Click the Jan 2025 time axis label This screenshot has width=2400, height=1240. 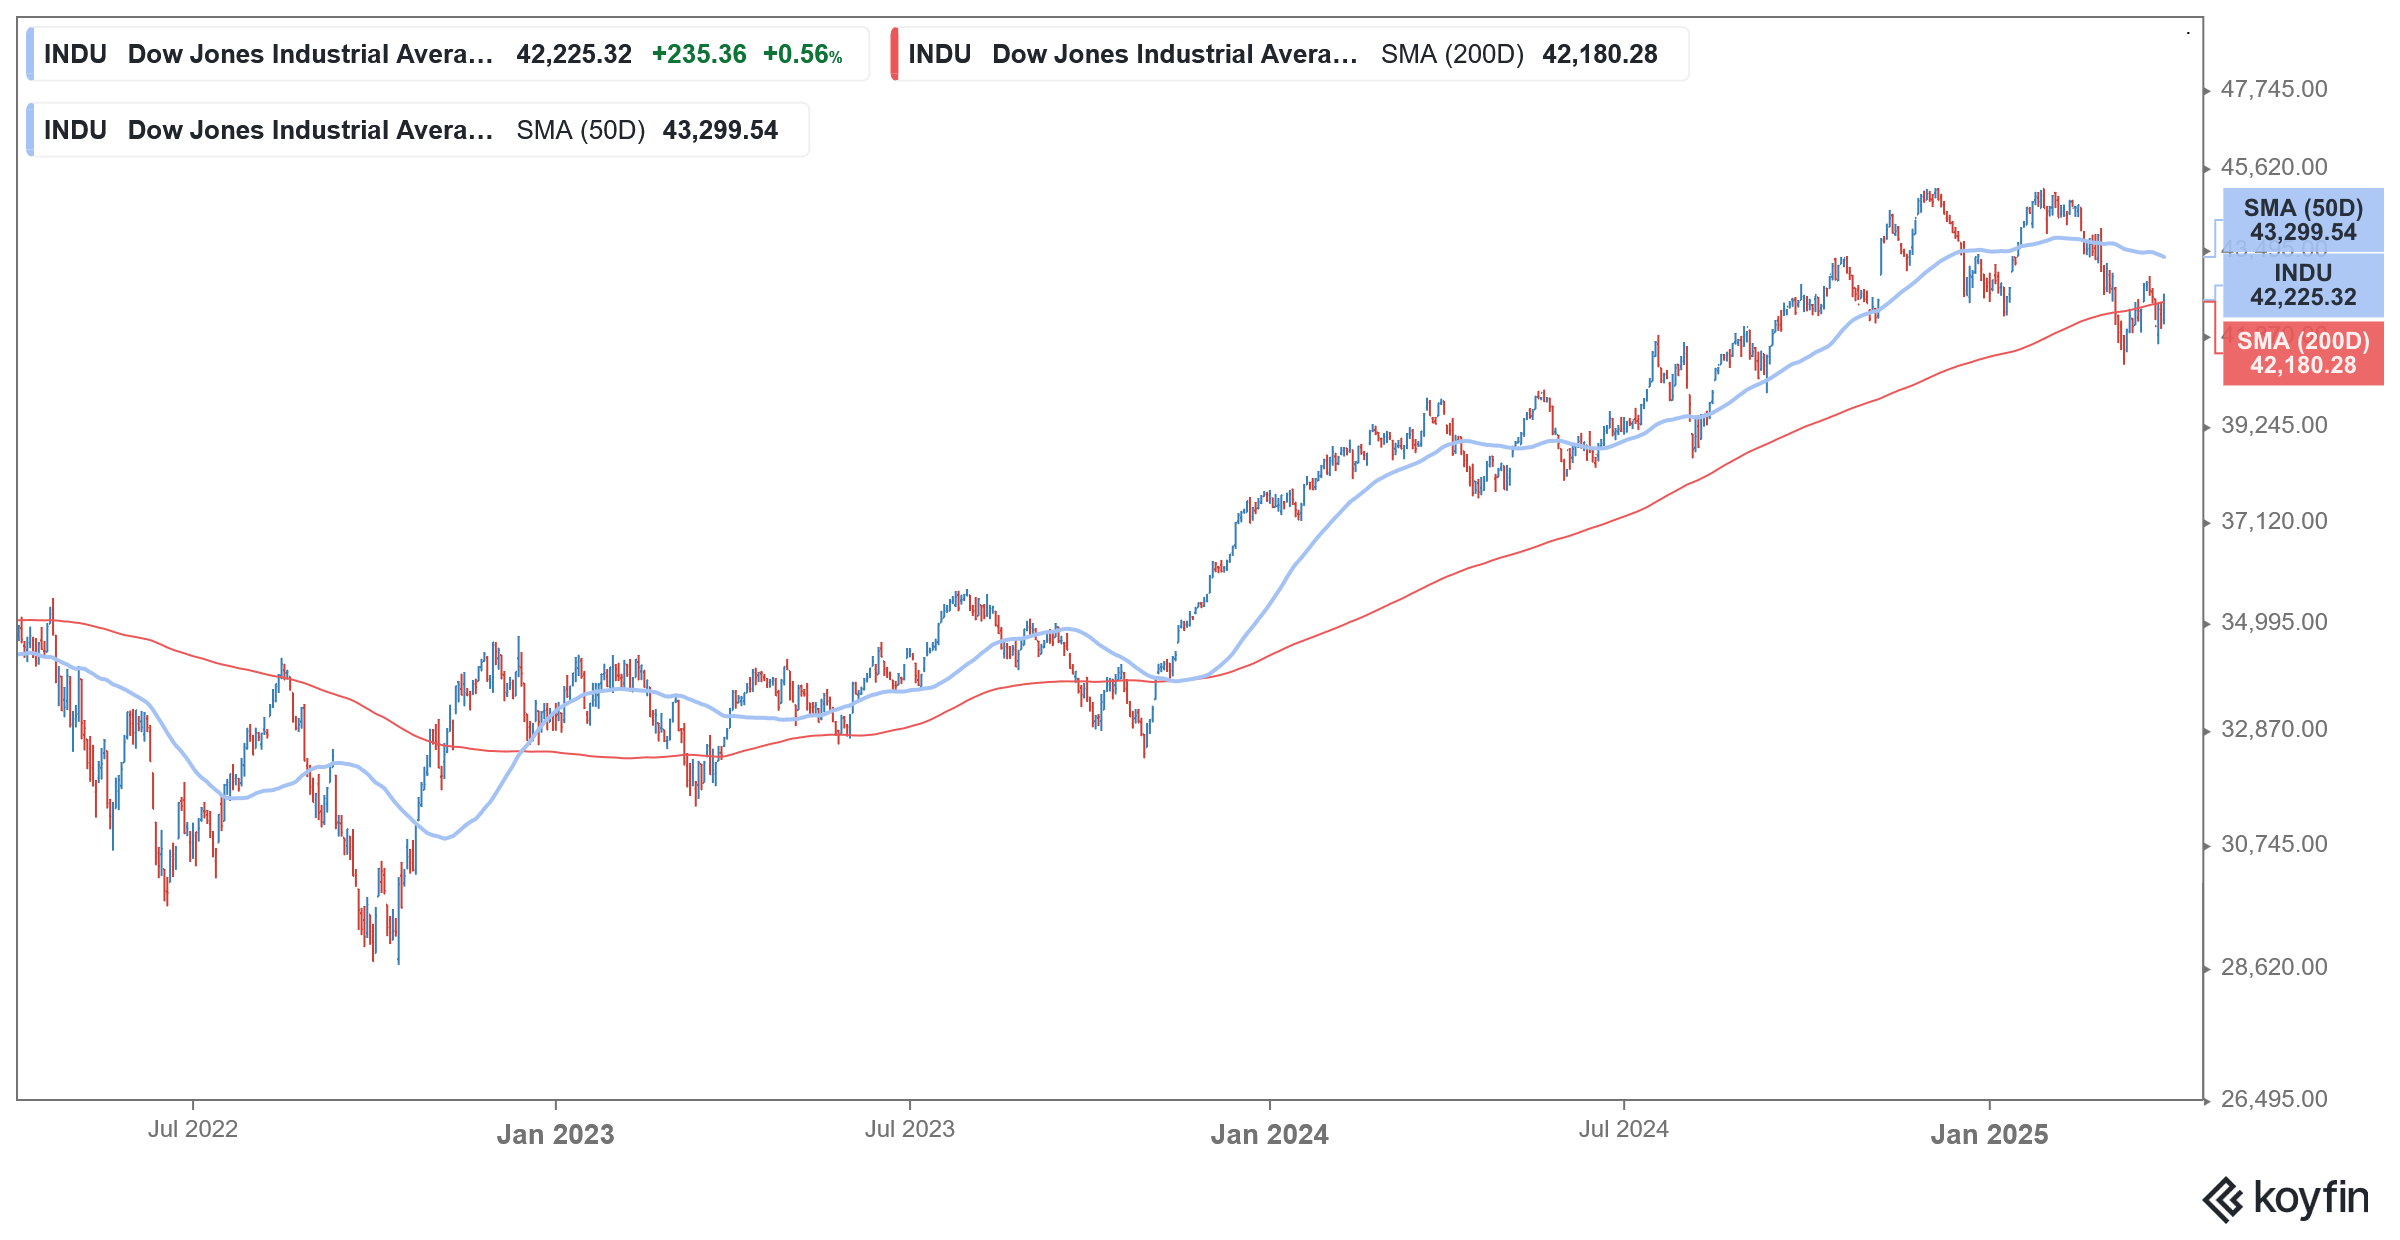pos(1989,1134)
